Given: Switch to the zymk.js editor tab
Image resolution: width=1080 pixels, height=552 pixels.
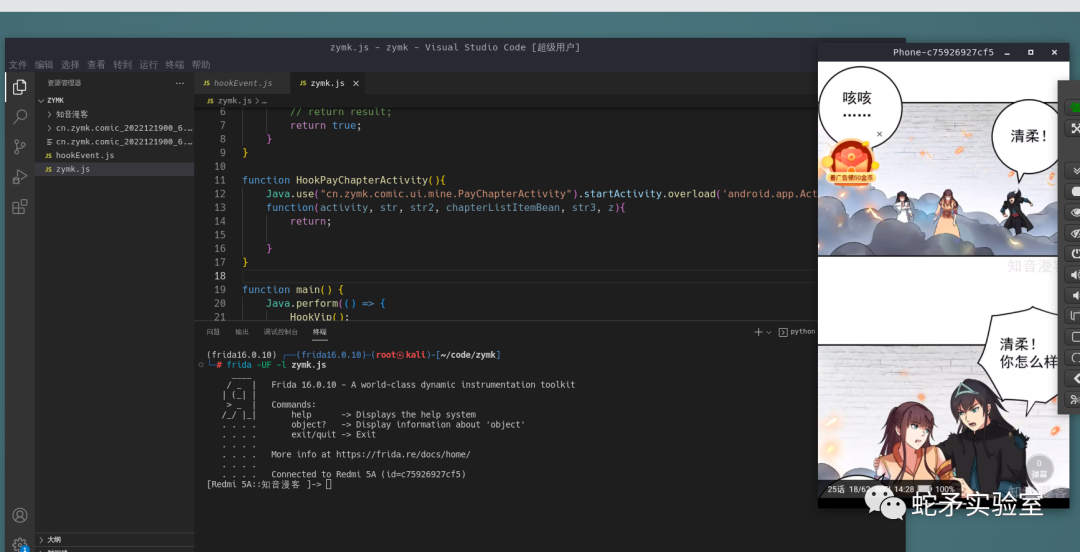Looking at the screenshot, I should click(328, 83).
